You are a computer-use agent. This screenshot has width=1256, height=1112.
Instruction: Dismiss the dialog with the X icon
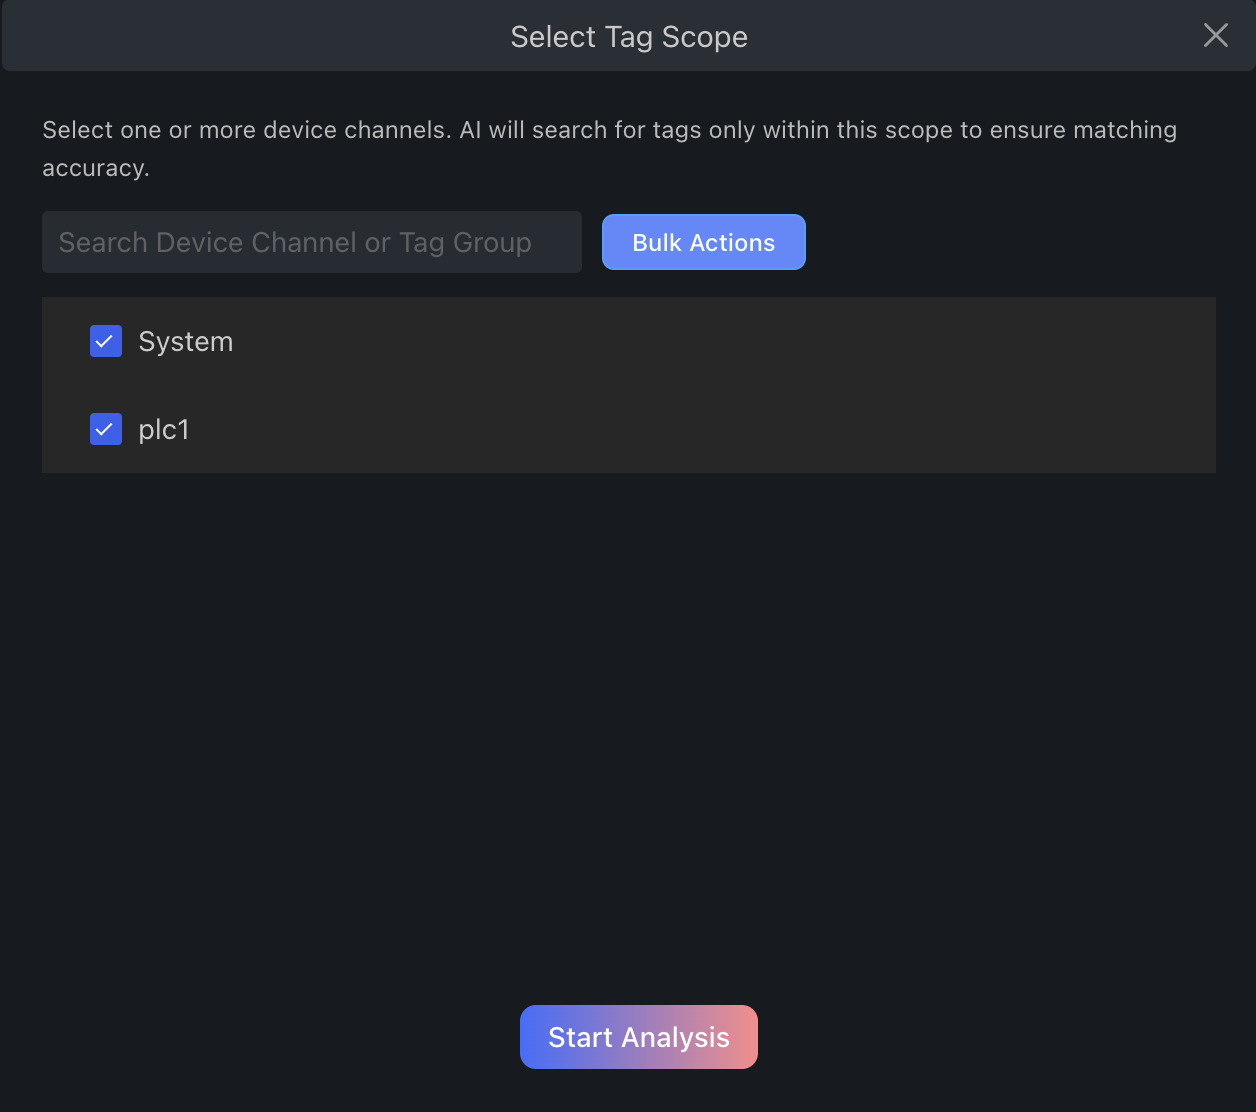[x=1215, y=35]
